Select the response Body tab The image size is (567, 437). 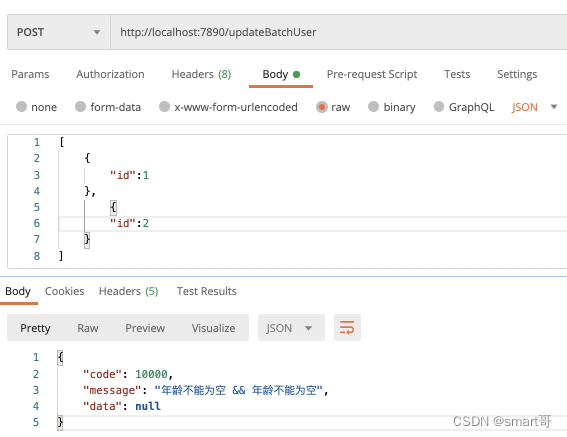[18, 291]
